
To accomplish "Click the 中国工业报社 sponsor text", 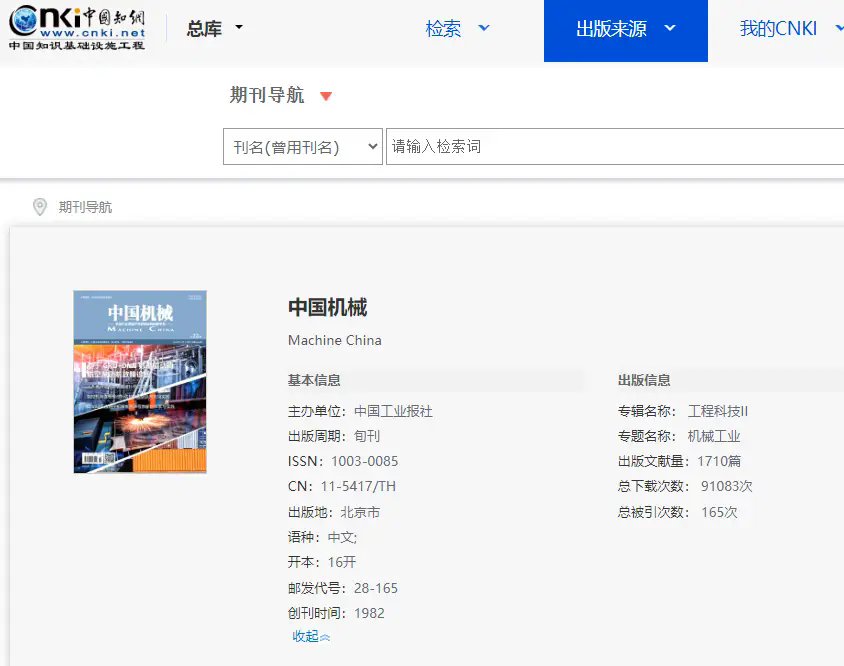I will [x=393, y=411].
